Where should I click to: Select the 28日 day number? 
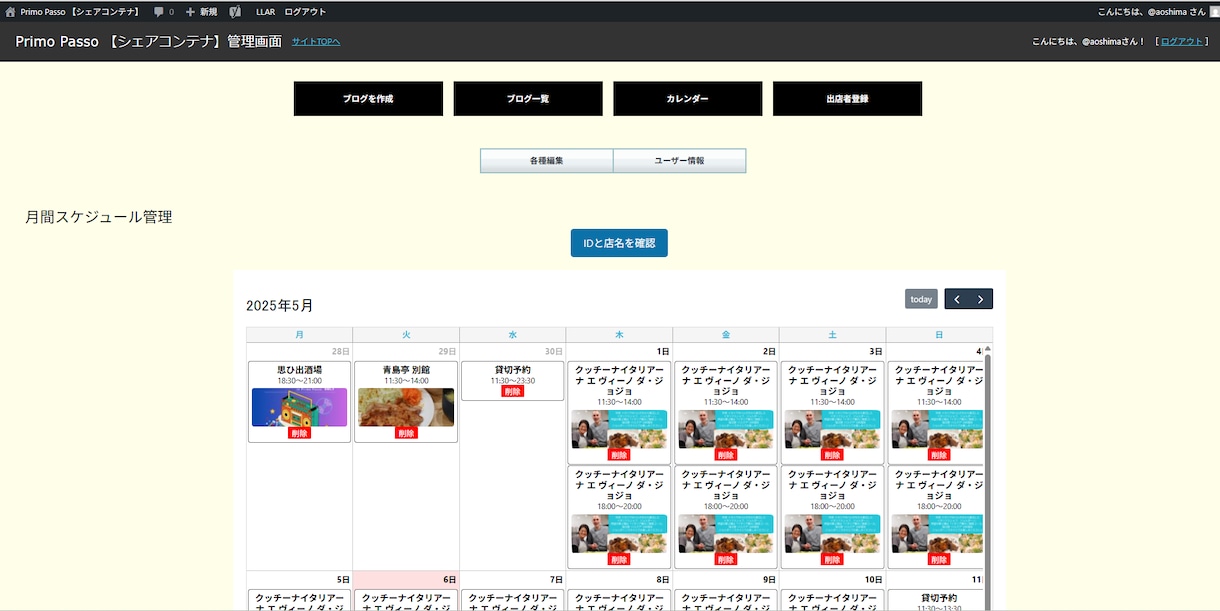341,352
